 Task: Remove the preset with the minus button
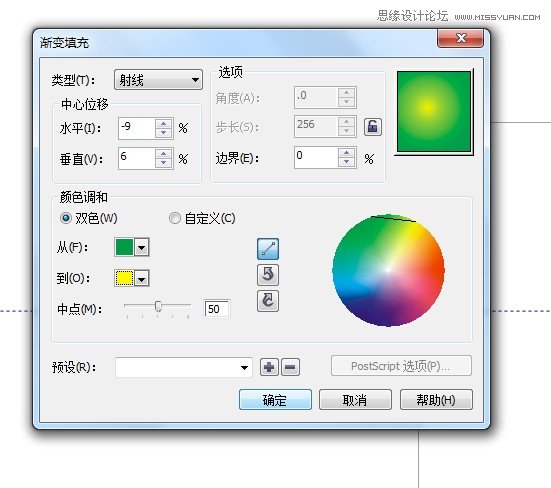click(290, 367)
